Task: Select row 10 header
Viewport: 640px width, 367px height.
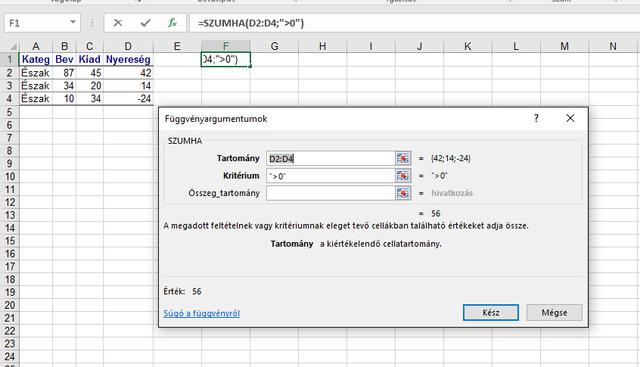Action: pyautogui.click(x=9, y=176)
